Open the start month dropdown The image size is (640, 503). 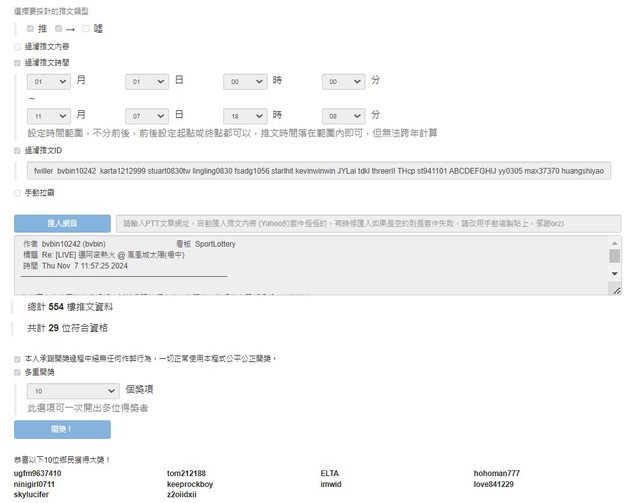49,82
